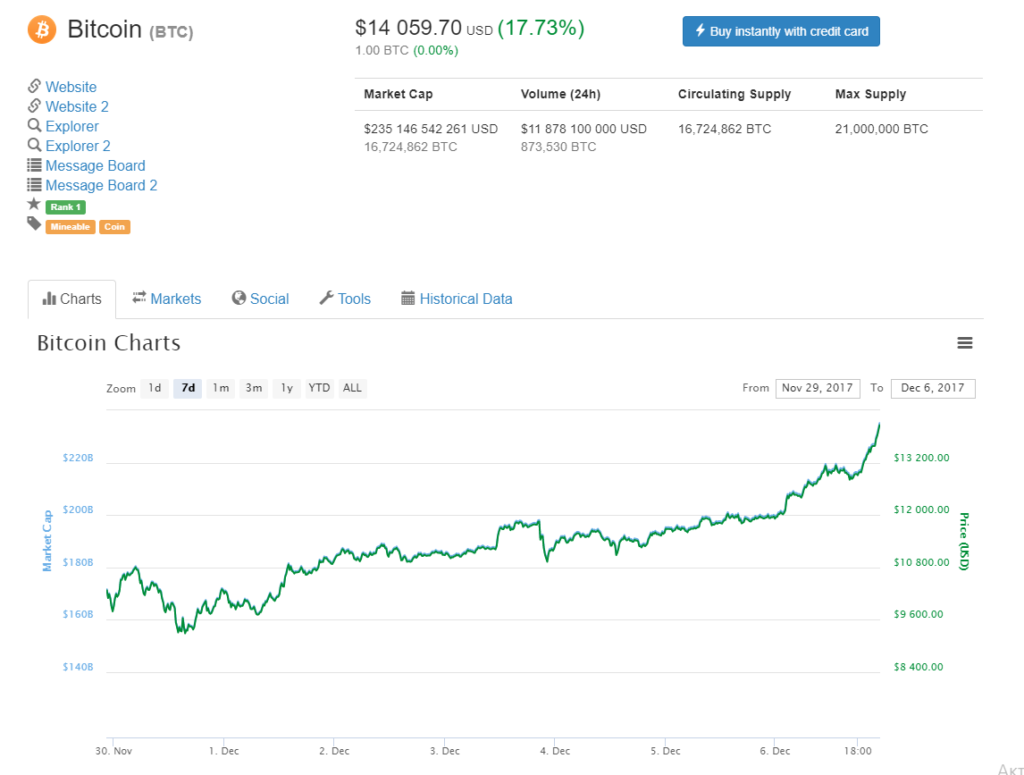Click the Max Supply column header

[871, 94]
